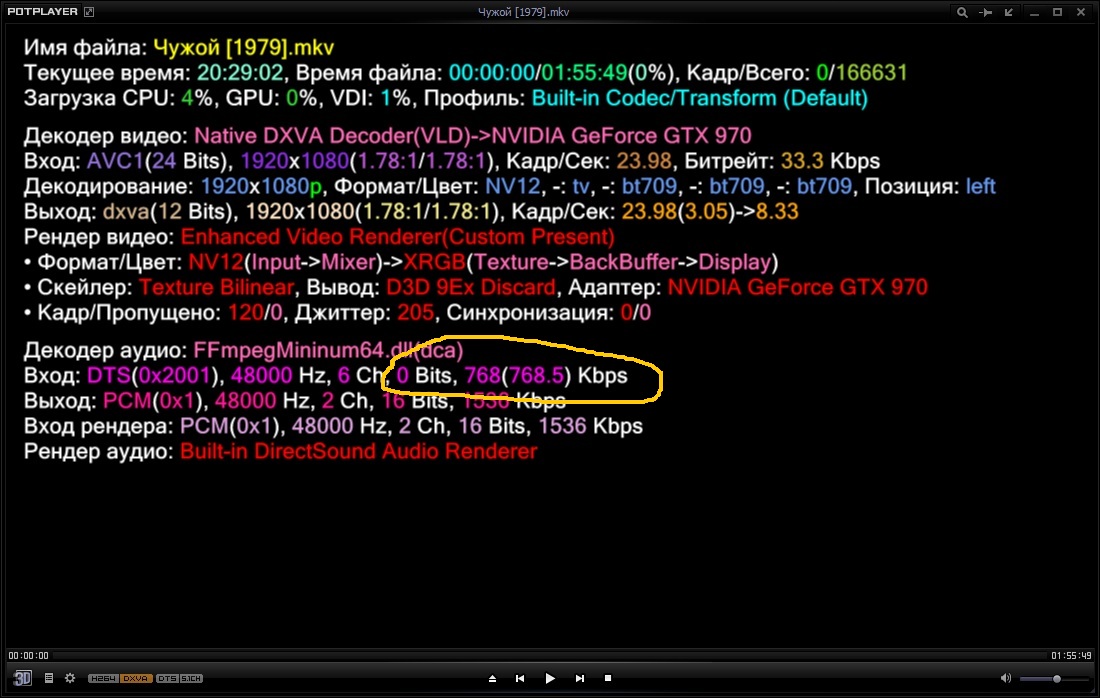
Task: Click the search magnifier in title bar
Action: point(962,12)
